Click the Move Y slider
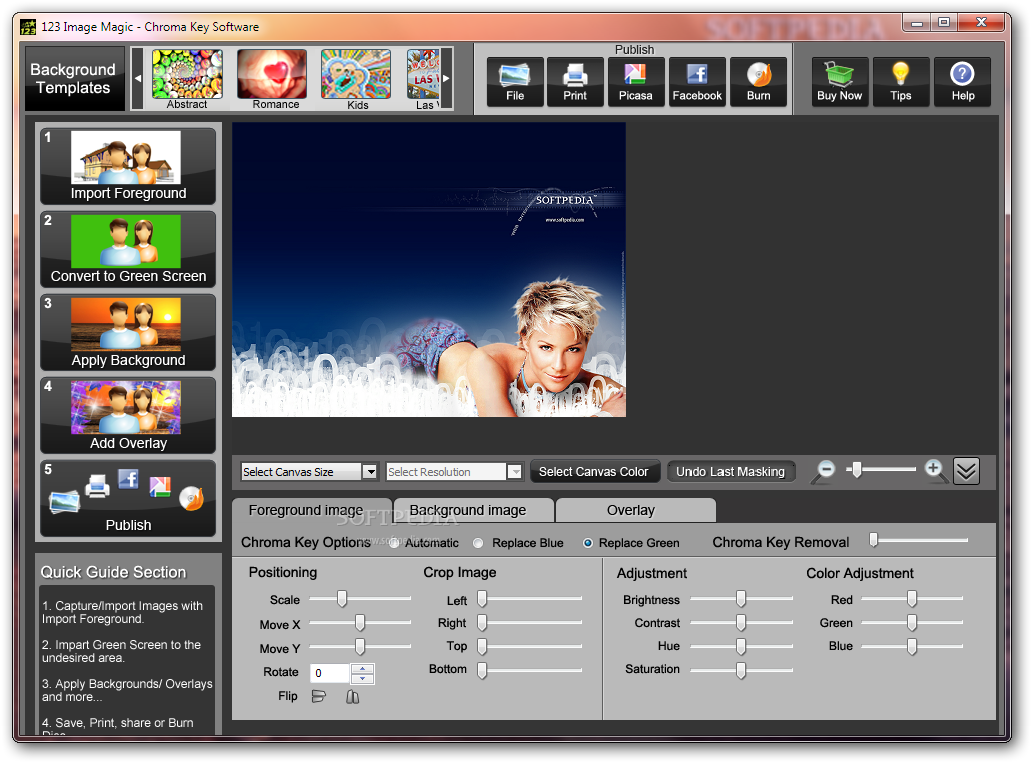The width and height of the screenshot is (1032, 763). [x=360, y=646]
